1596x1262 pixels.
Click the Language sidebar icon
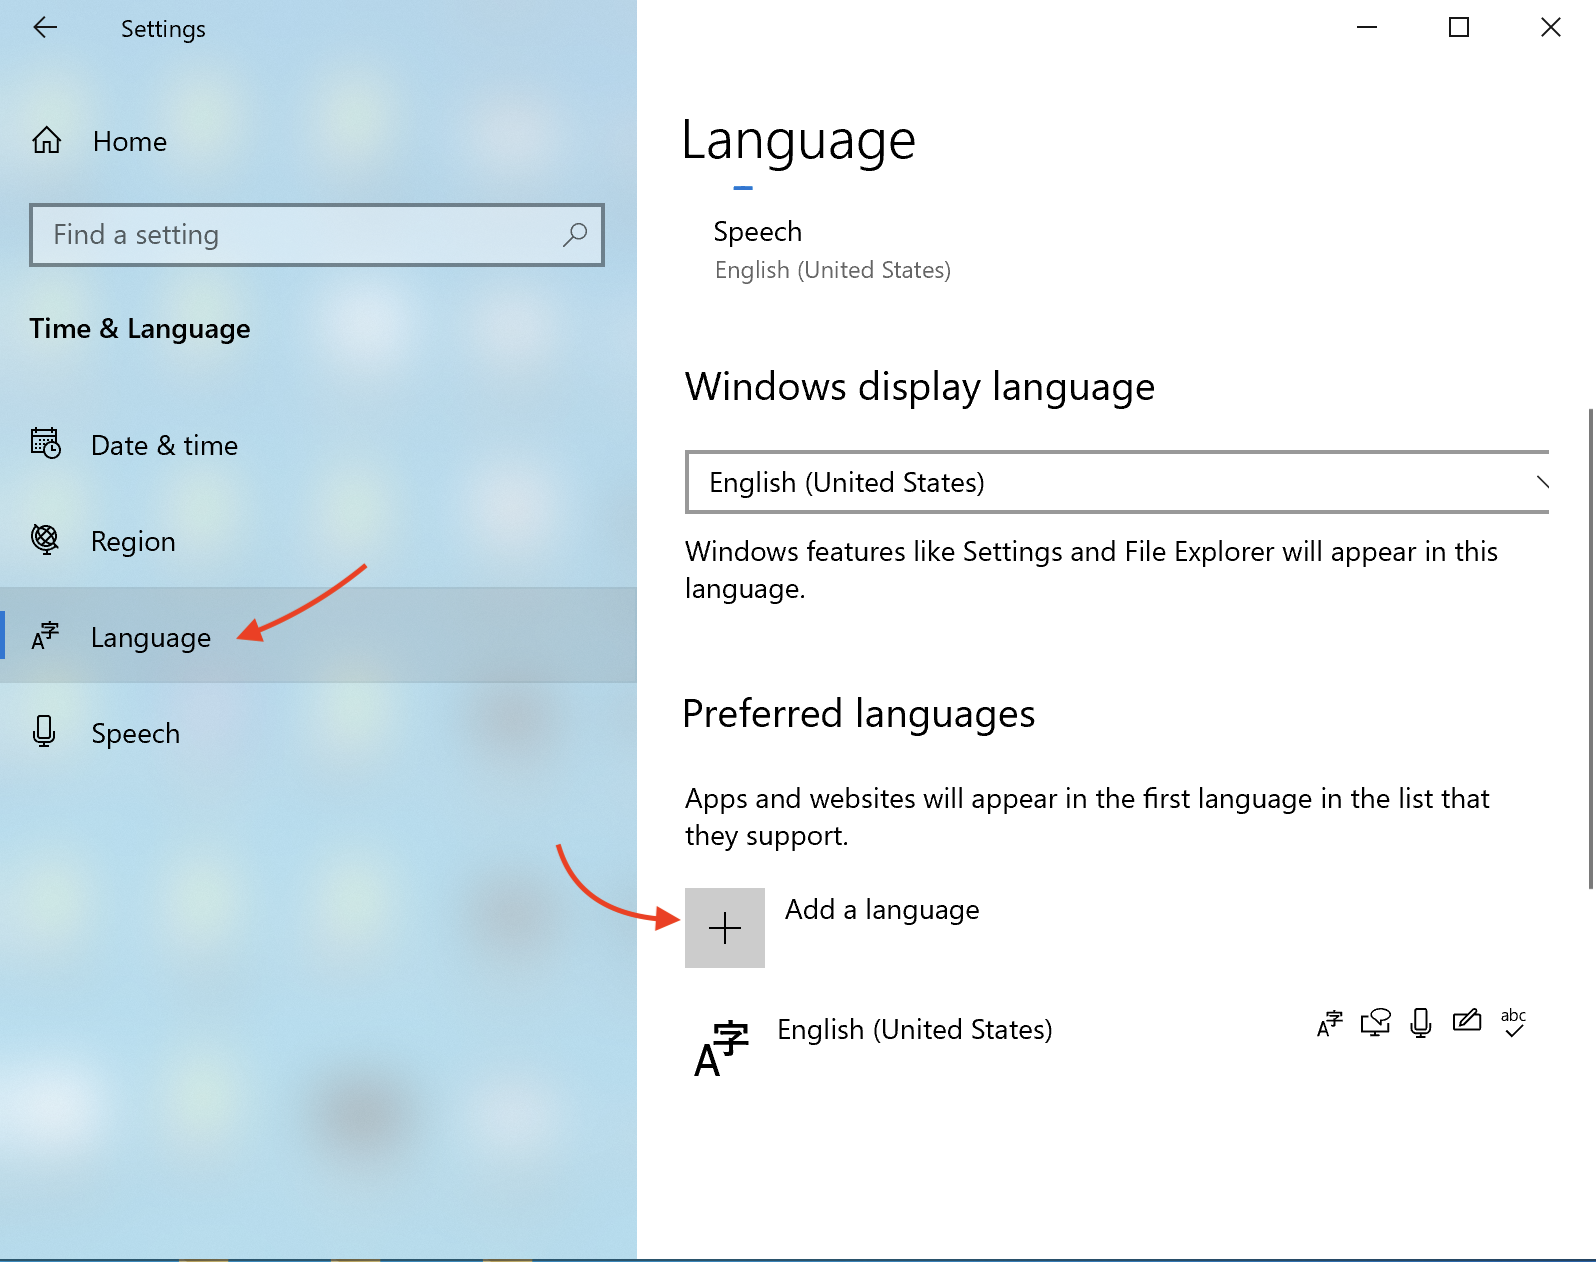tap(45, 636)
